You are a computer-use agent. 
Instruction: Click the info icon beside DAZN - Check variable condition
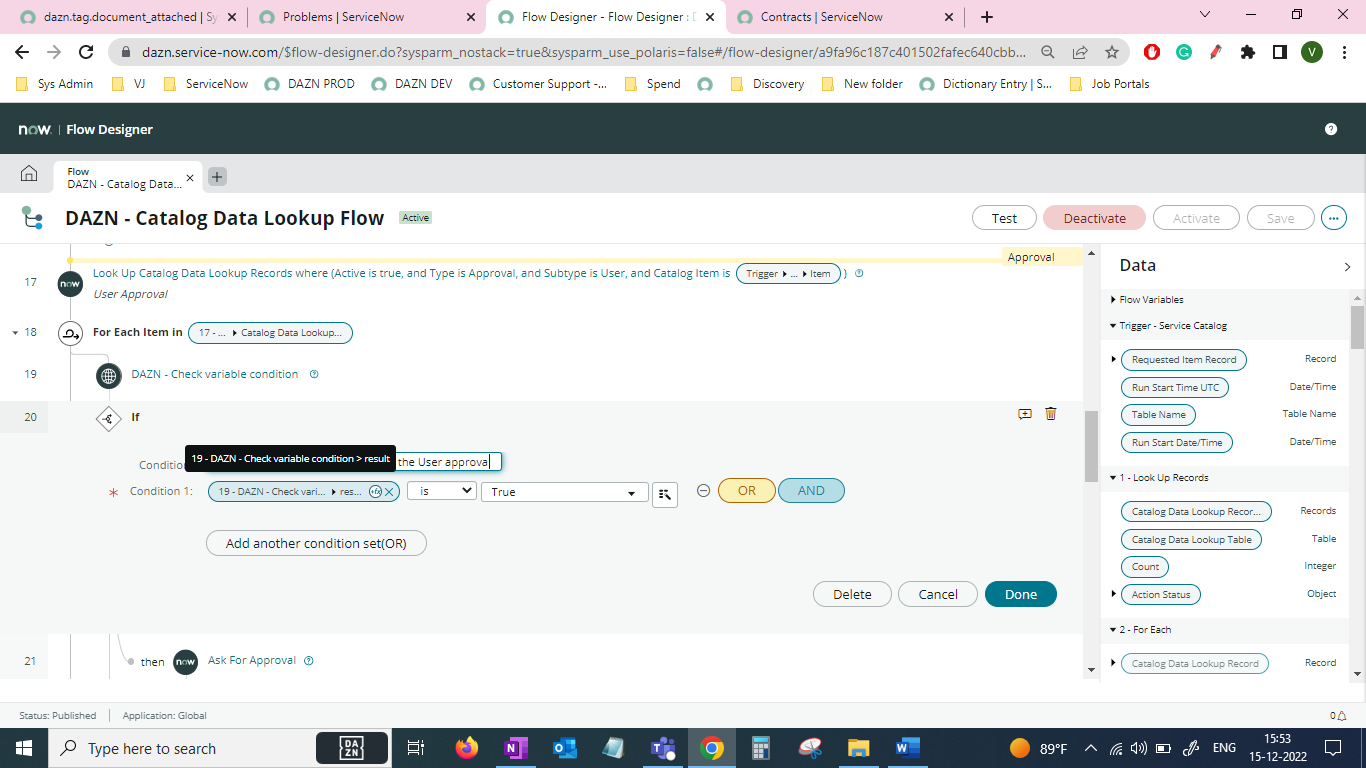tap(314, 374)
